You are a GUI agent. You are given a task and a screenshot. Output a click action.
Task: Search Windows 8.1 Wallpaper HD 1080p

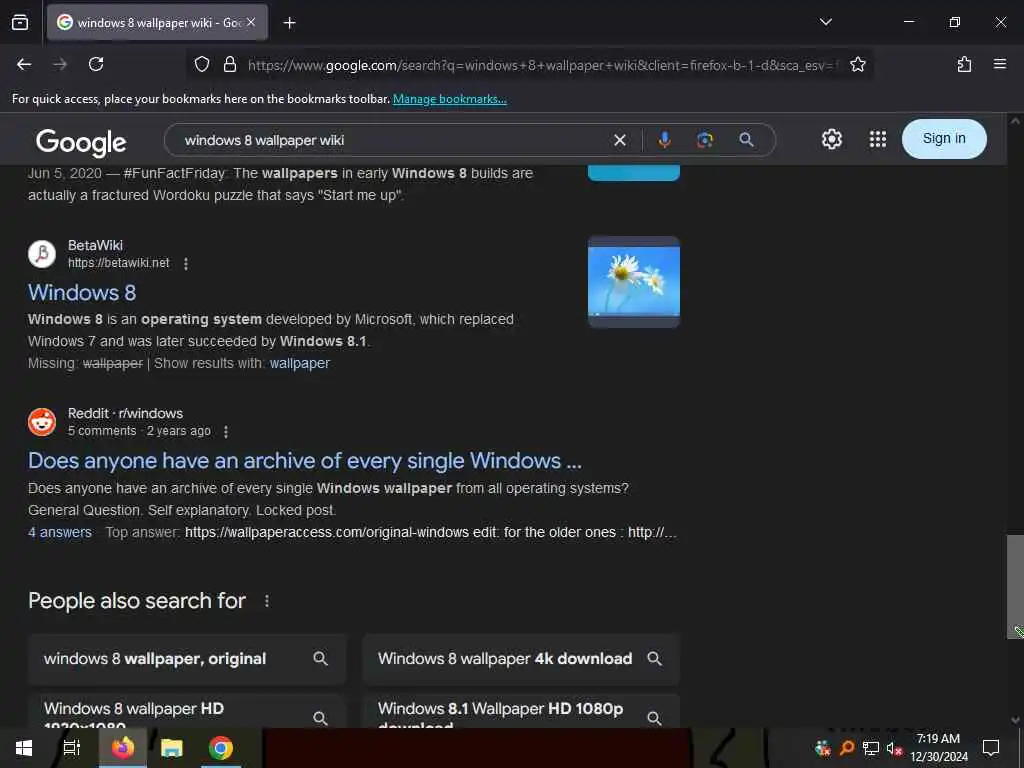pyautogui.click(x=520, y=711)
